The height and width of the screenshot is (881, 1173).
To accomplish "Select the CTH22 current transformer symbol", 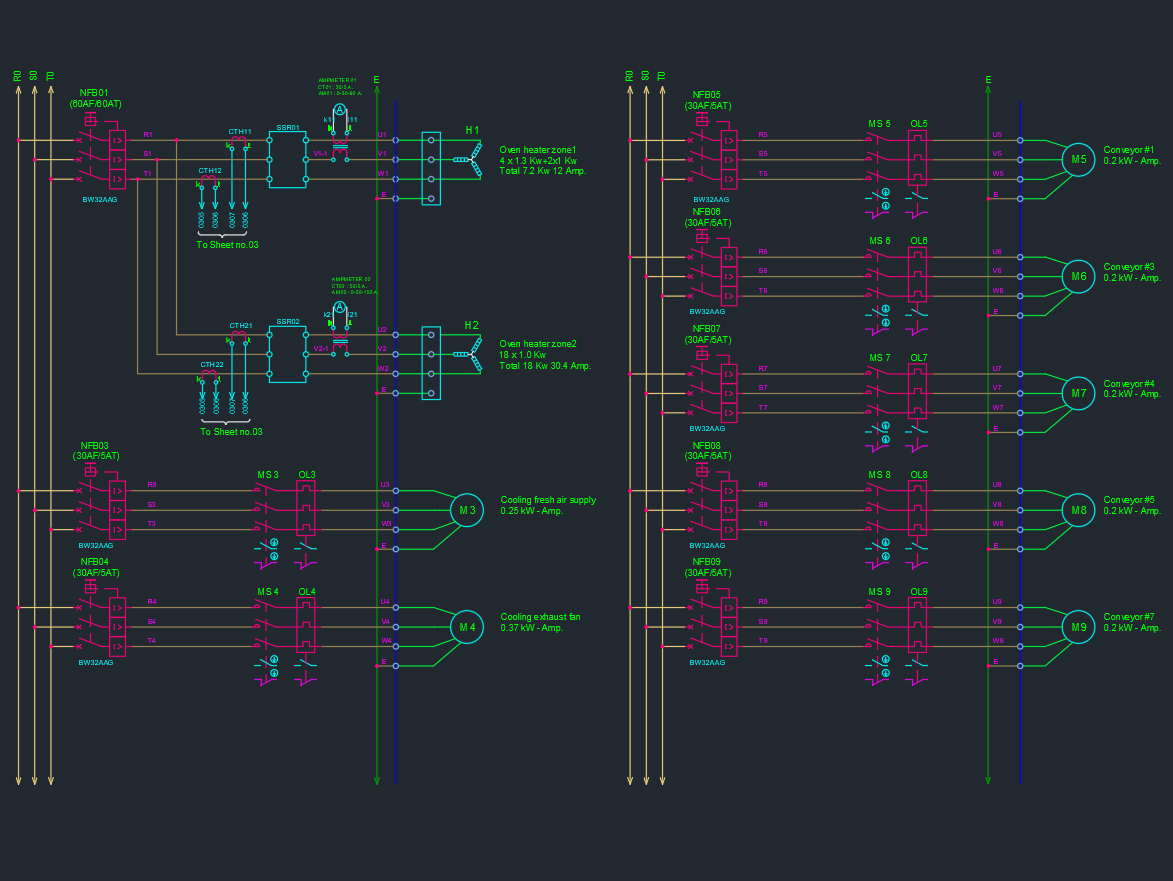I will point(209,375).
